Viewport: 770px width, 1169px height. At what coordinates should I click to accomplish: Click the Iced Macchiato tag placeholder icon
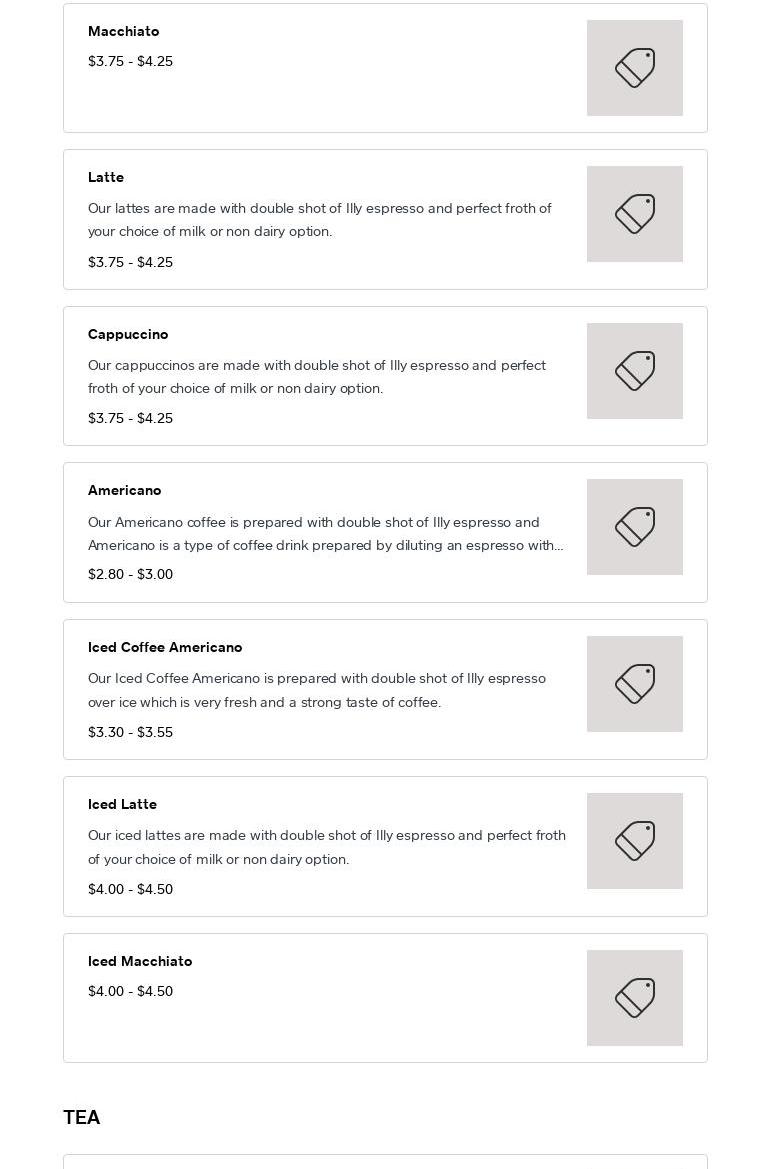pos(634,998)
